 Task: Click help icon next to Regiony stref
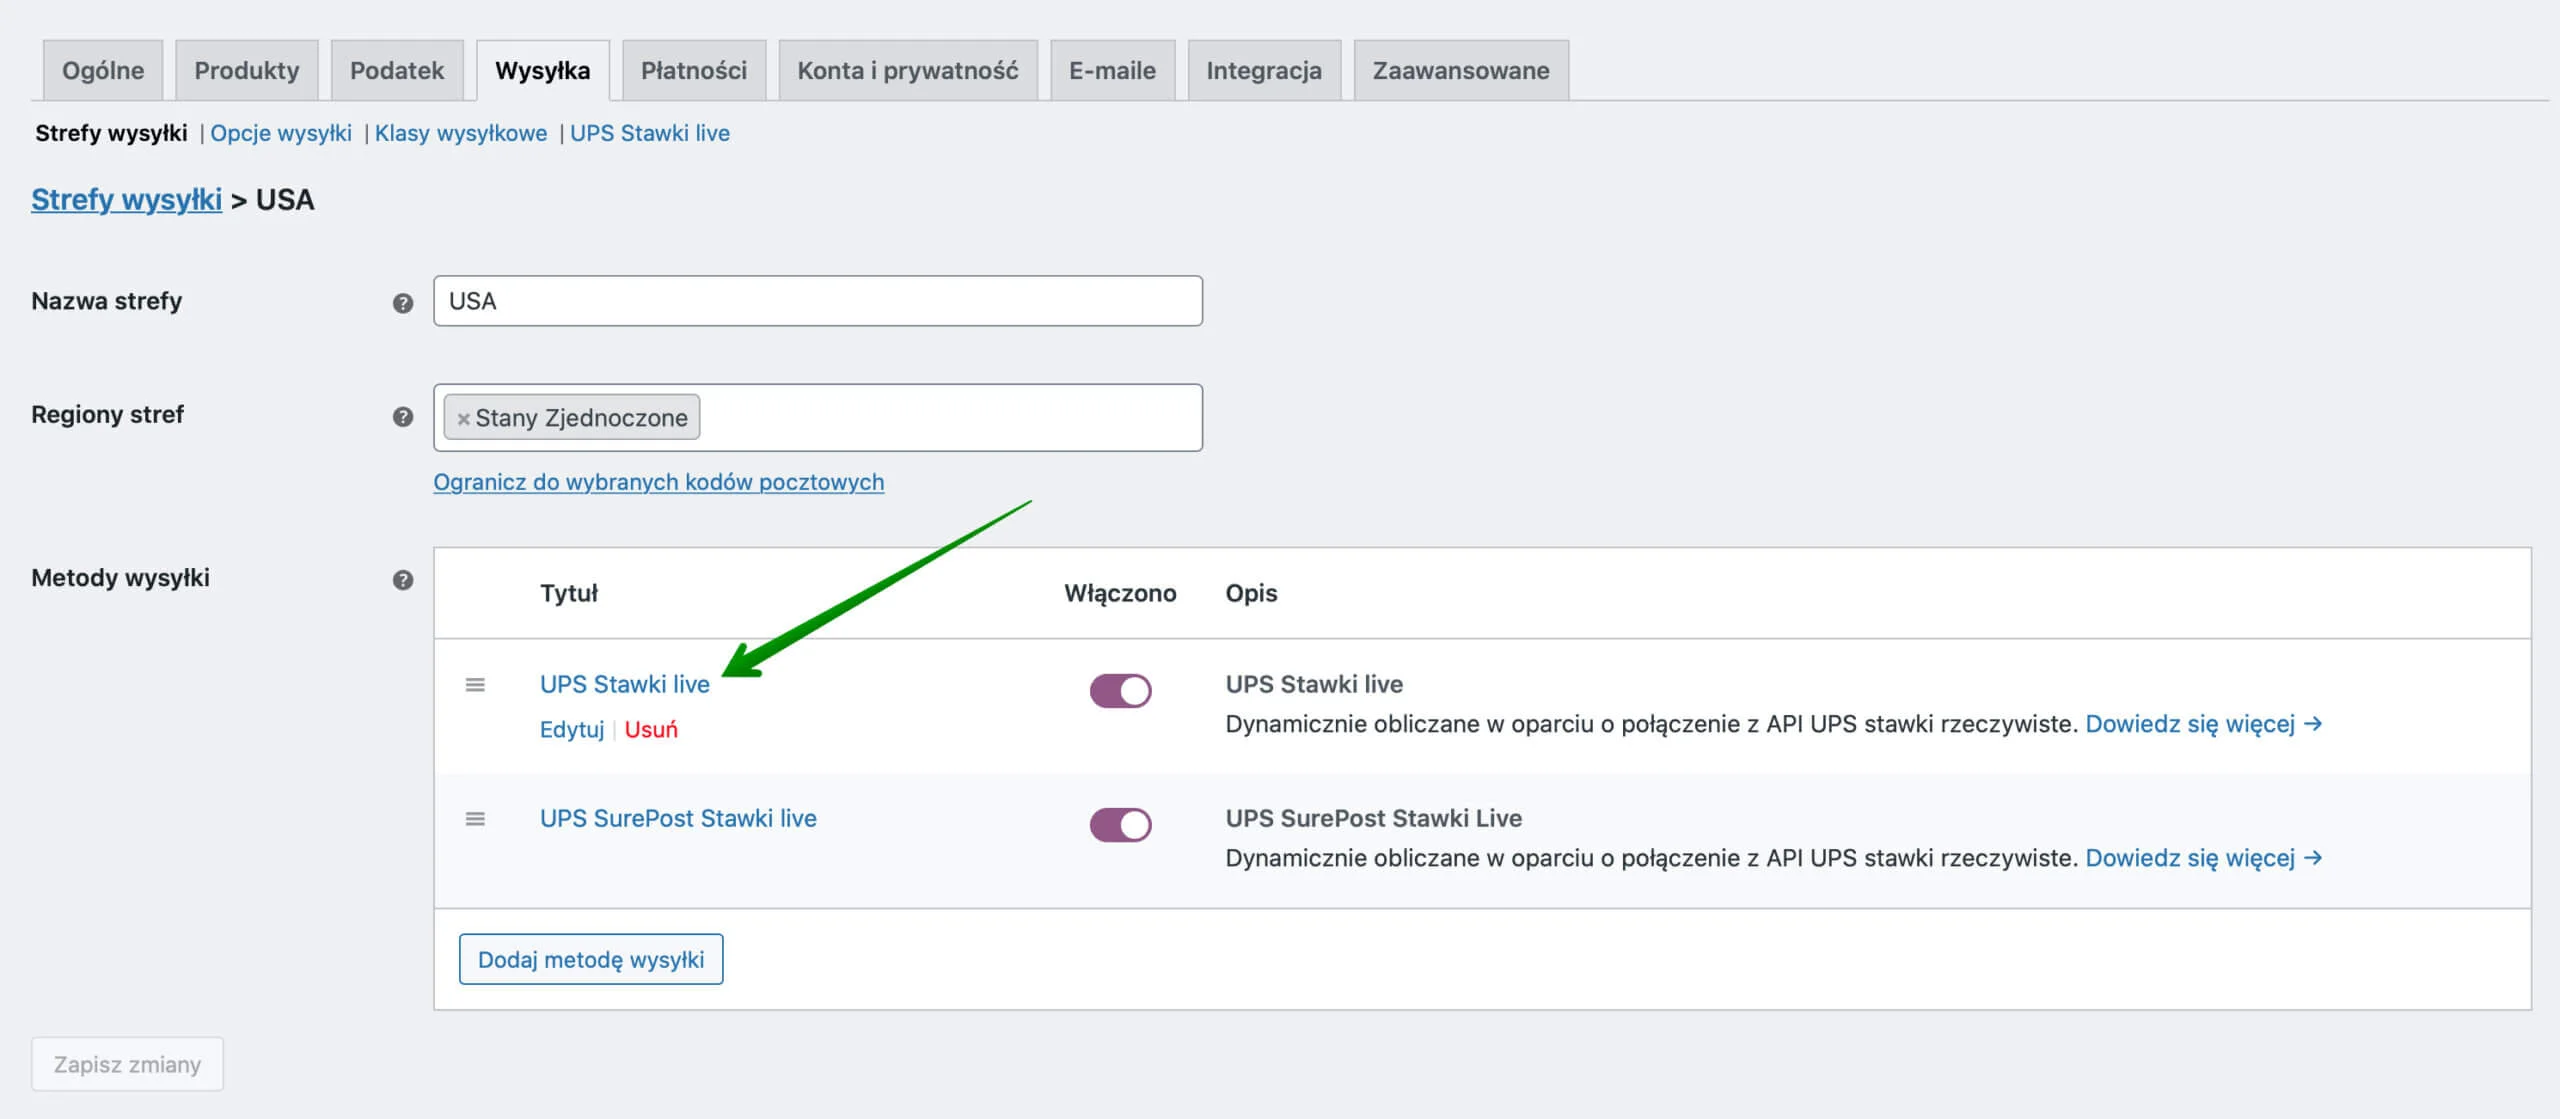(x=403, y=416)
